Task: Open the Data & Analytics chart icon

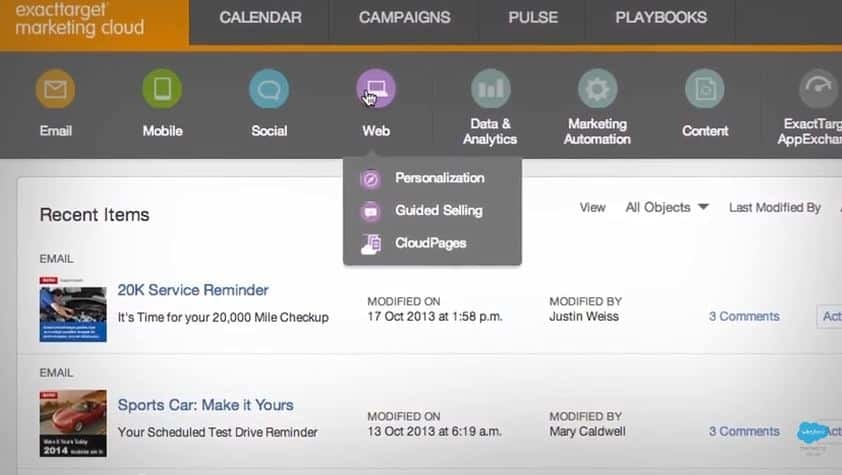Action: click(490, 90)
